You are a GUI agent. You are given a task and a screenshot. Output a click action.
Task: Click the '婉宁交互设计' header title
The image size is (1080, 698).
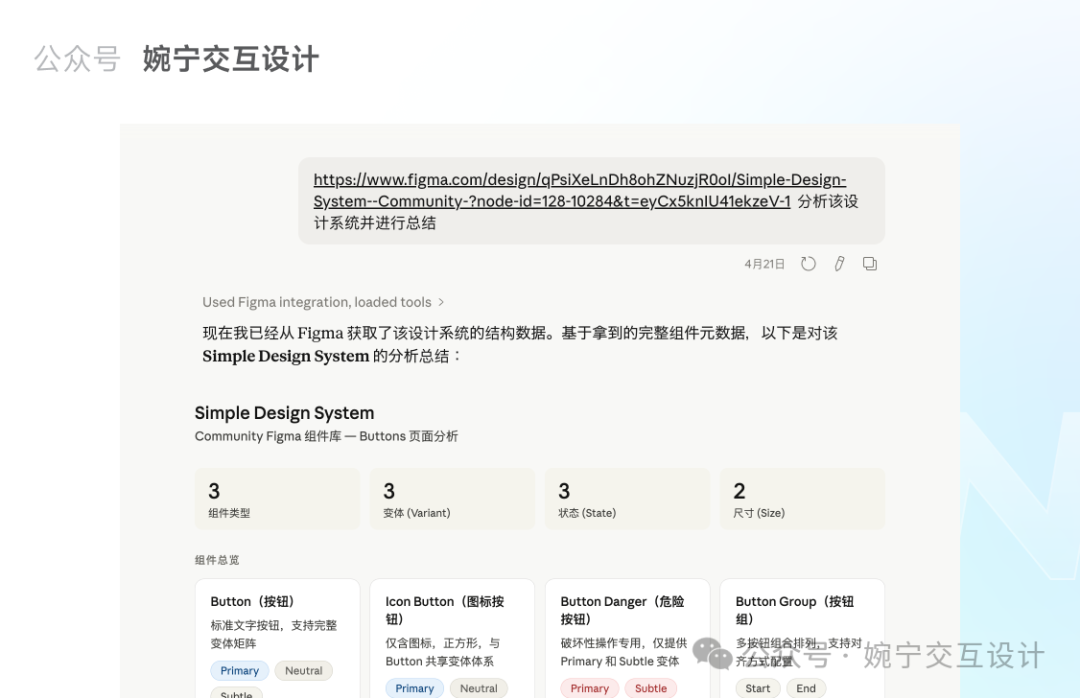(231, 59)
